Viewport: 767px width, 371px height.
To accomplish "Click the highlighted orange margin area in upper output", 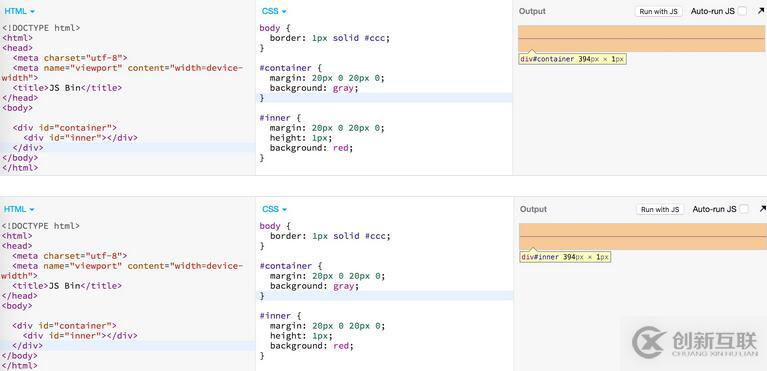I will point(641,39).
